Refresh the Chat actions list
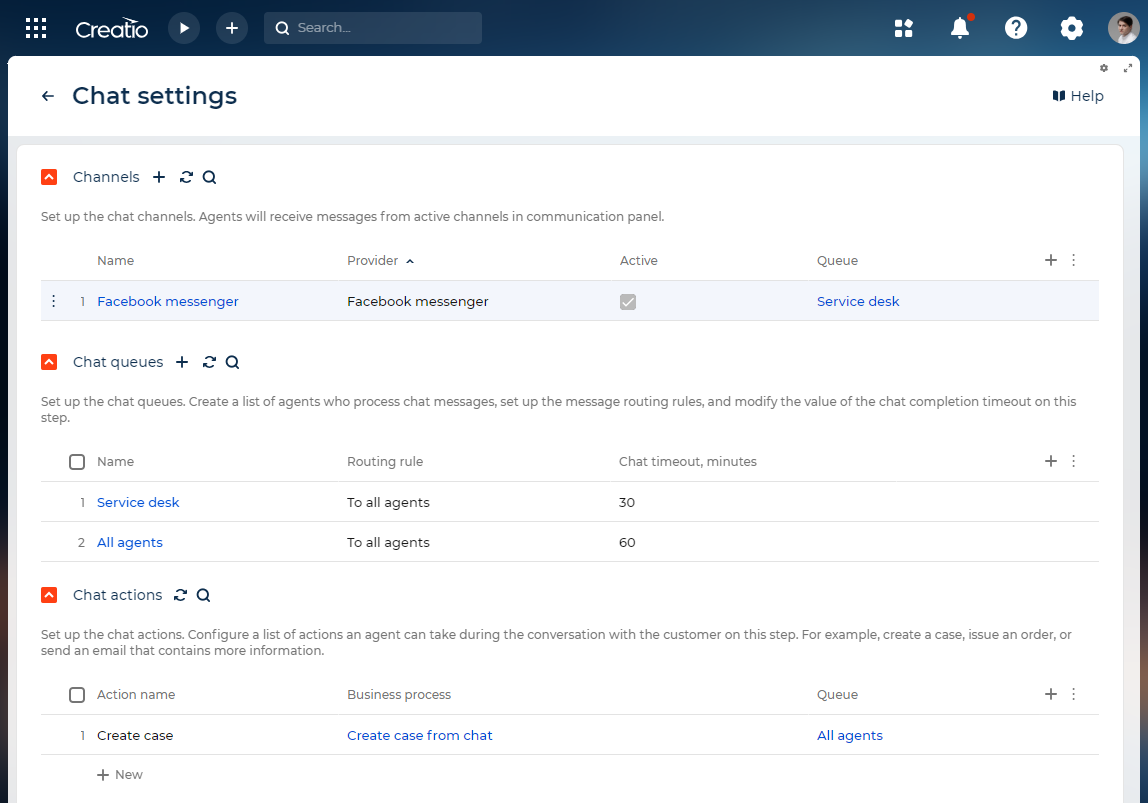Viewport: 1148px width, 803px height. (180, 595)
